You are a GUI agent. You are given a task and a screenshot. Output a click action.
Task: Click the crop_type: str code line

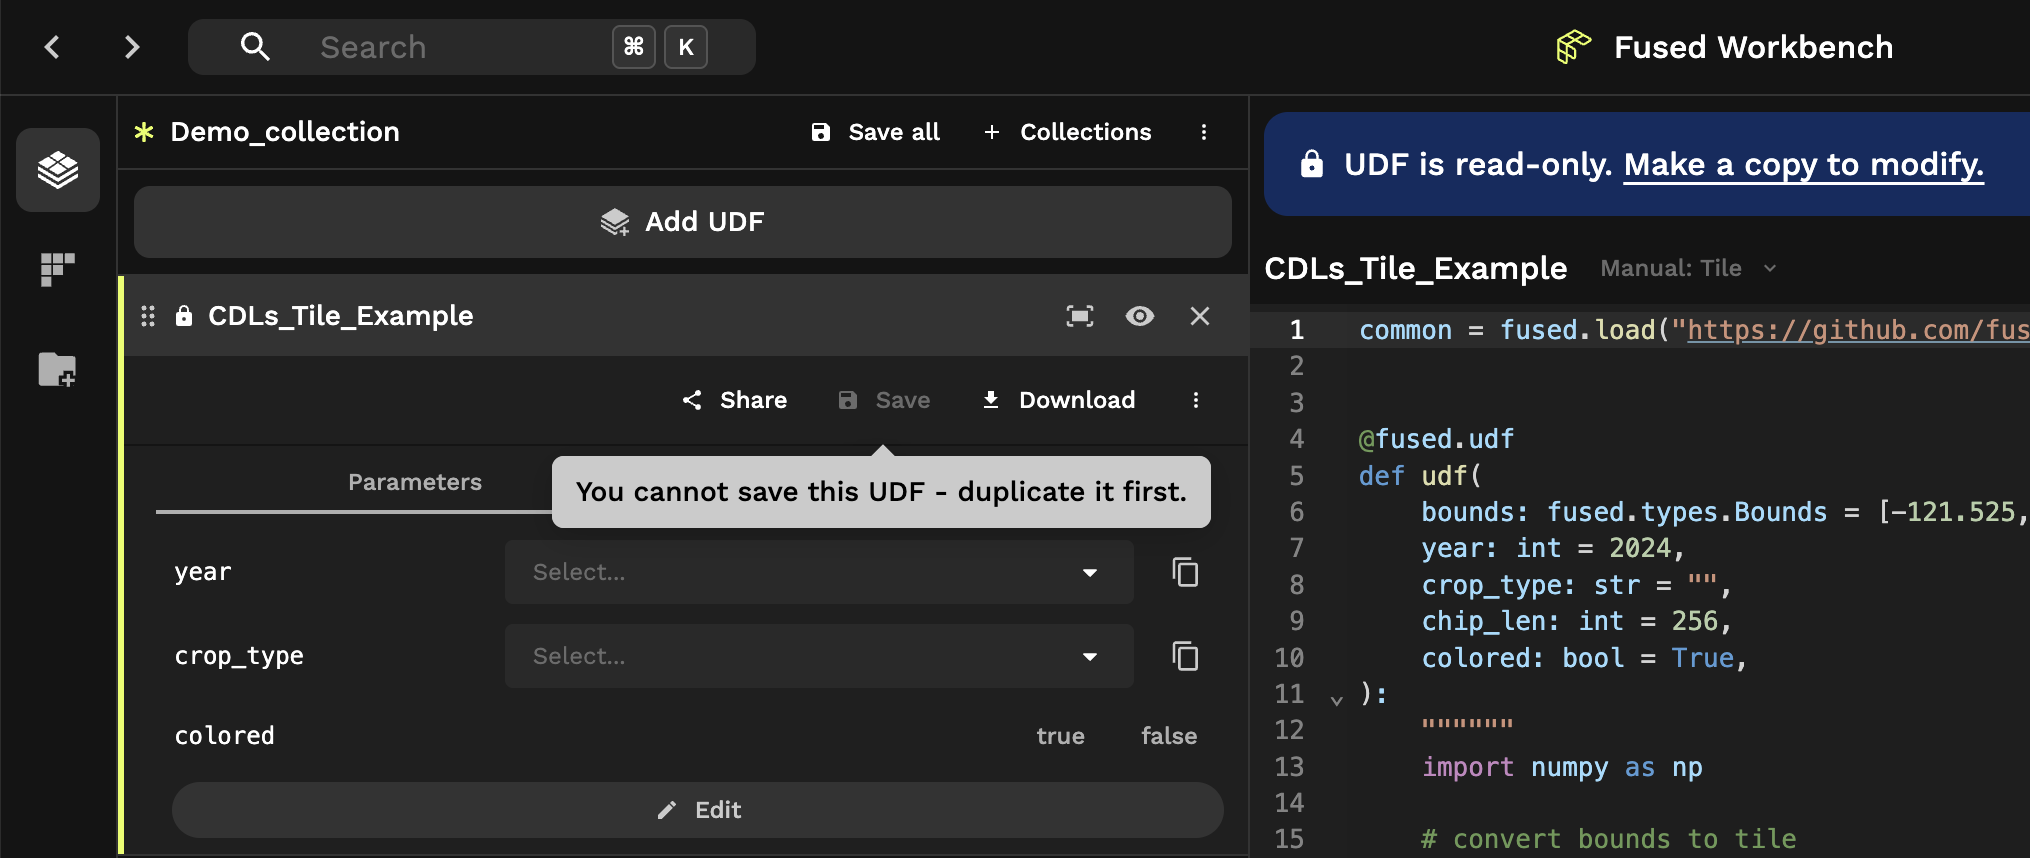(1576, 585)
